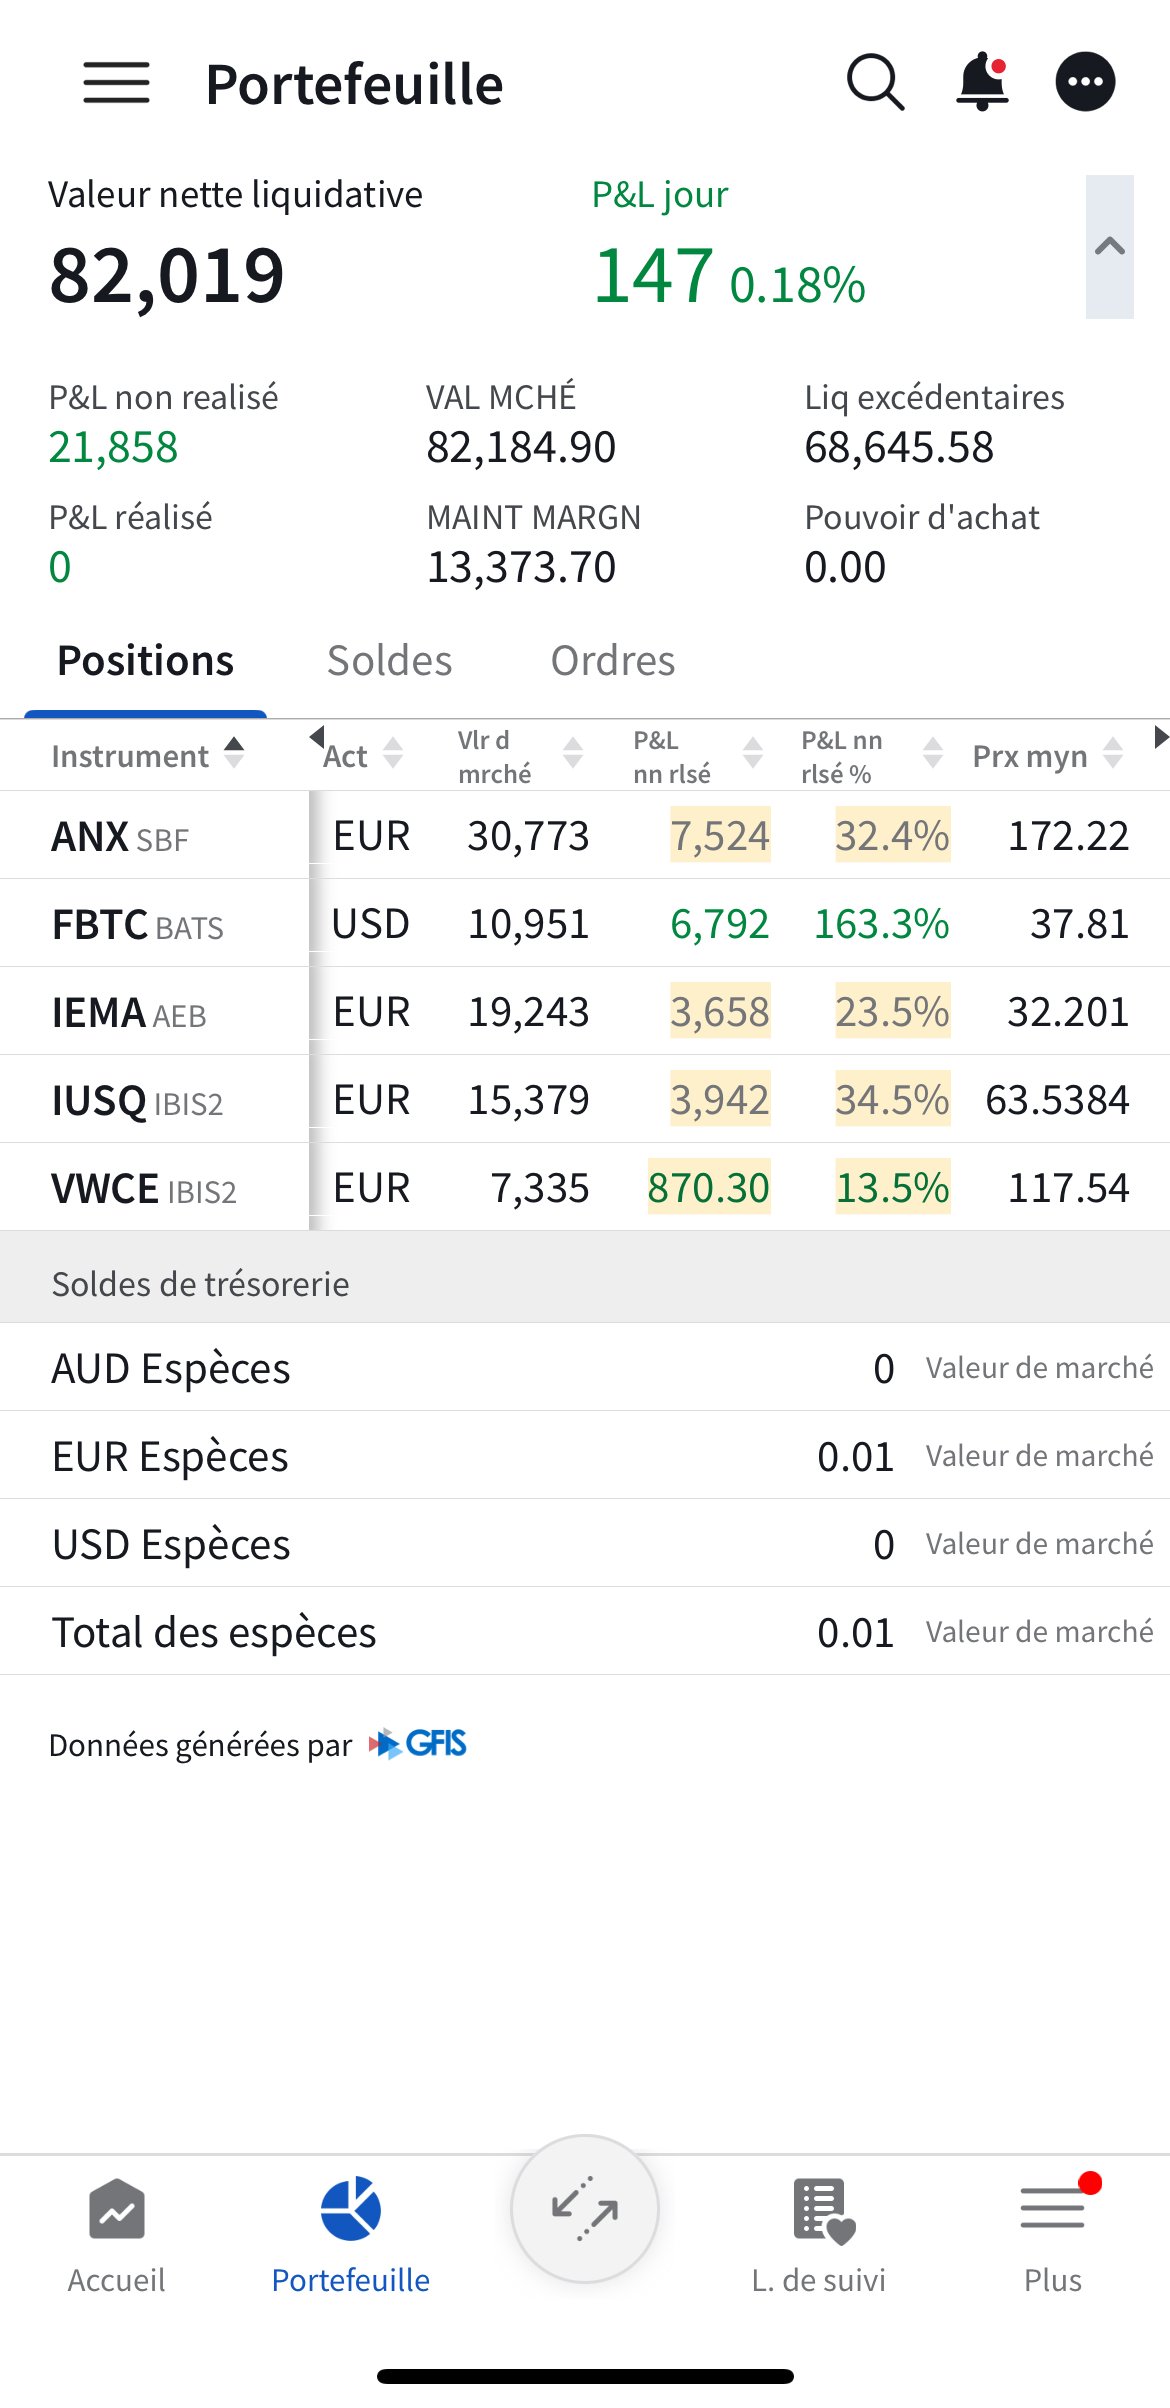1170x2408 pixels.
Task: Sort by P&L nn rlsé % column
Action: [870, 756]
